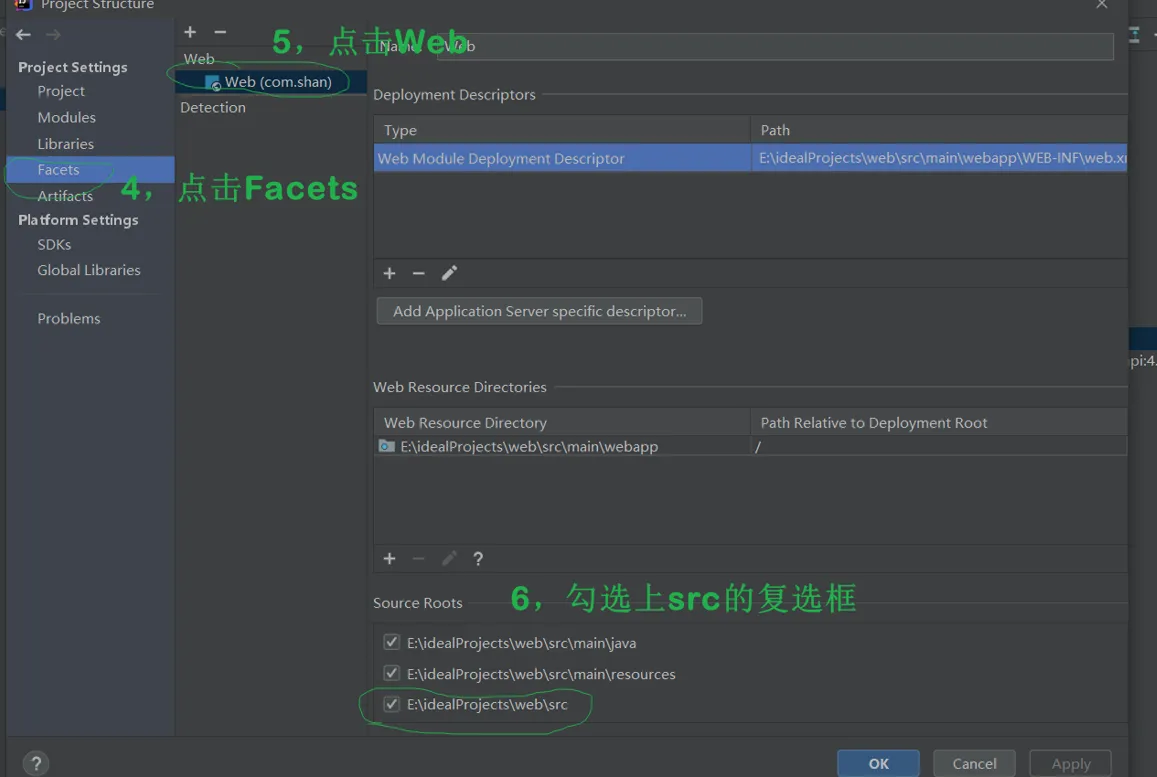Focus the facet Name input field
This screenshot has height=777, width=1157.
[x=775, y=46]
